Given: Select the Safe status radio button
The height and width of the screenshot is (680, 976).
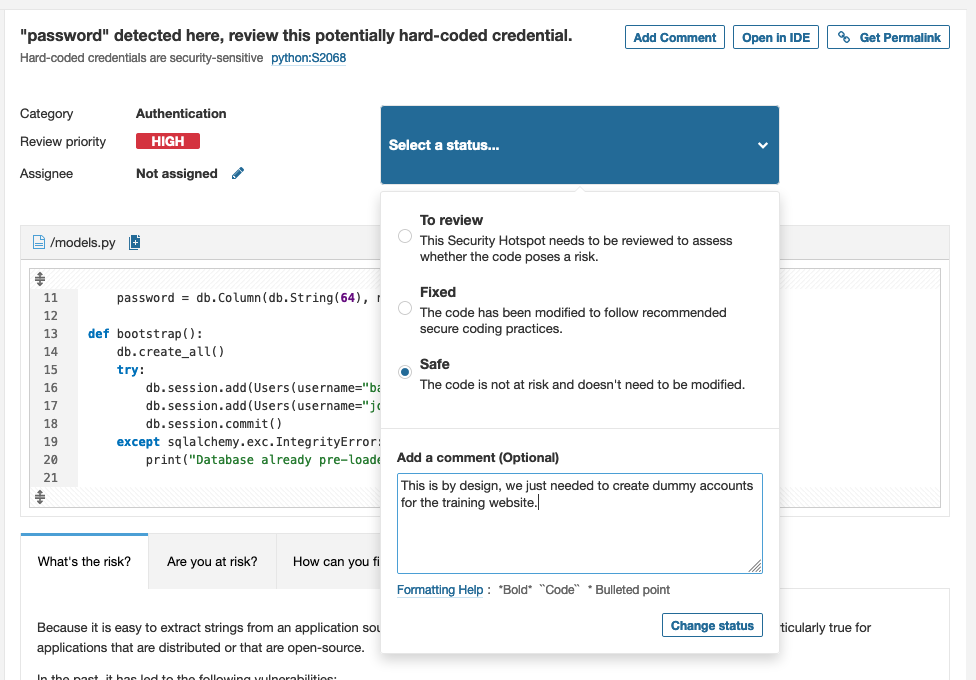Looking at the screenshot, I should tap(405, 372).
